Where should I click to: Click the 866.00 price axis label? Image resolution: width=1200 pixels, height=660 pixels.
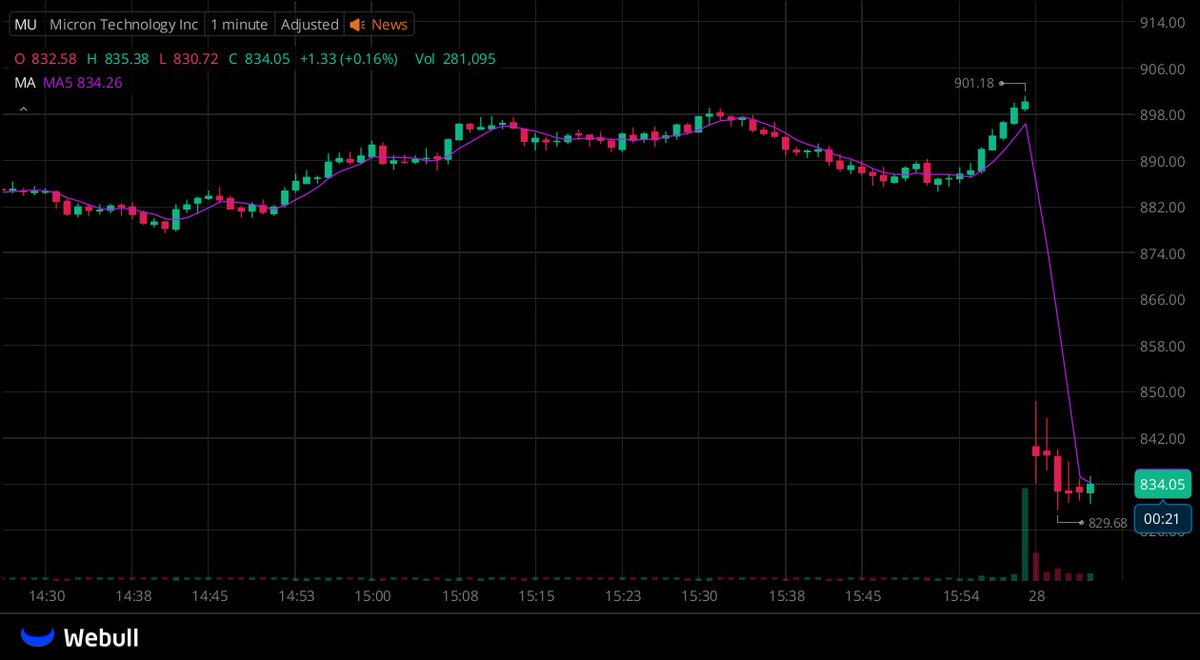coord(1162,299)
